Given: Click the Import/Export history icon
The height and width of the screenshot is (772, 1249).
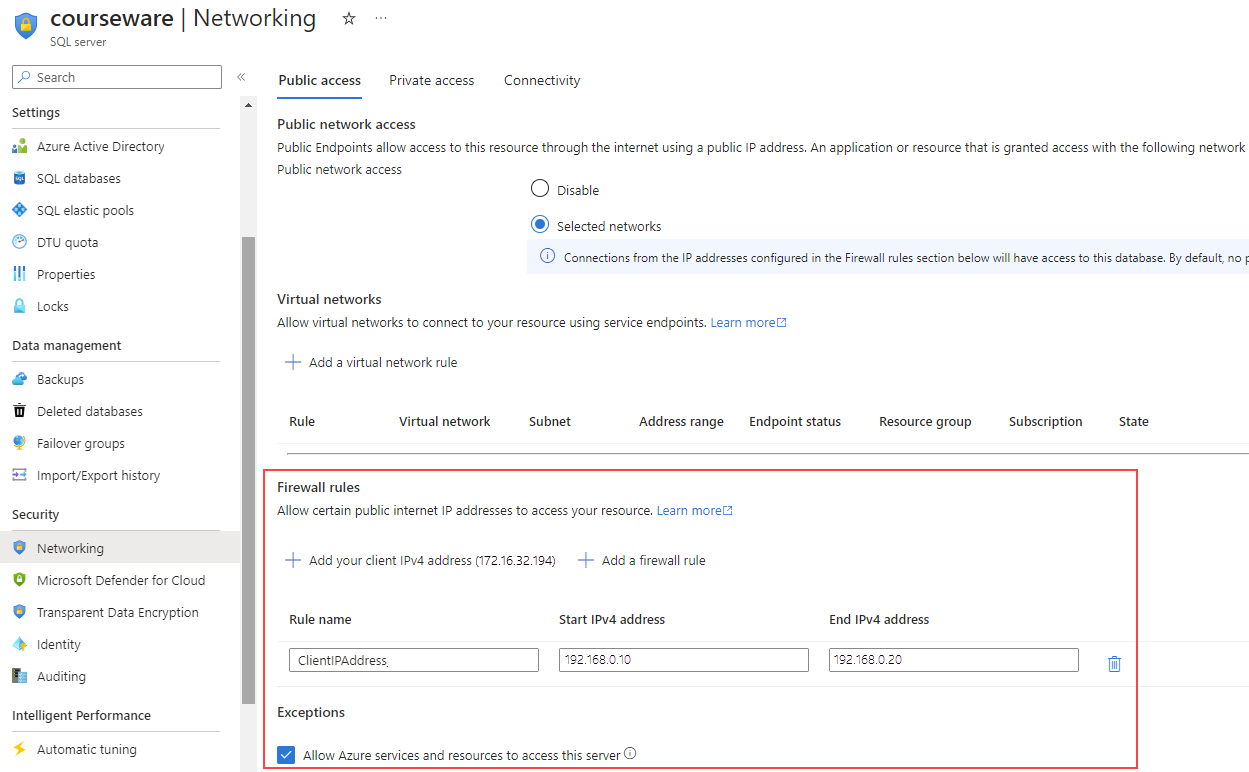Looking at the screenshot, I should coord(19,475).
